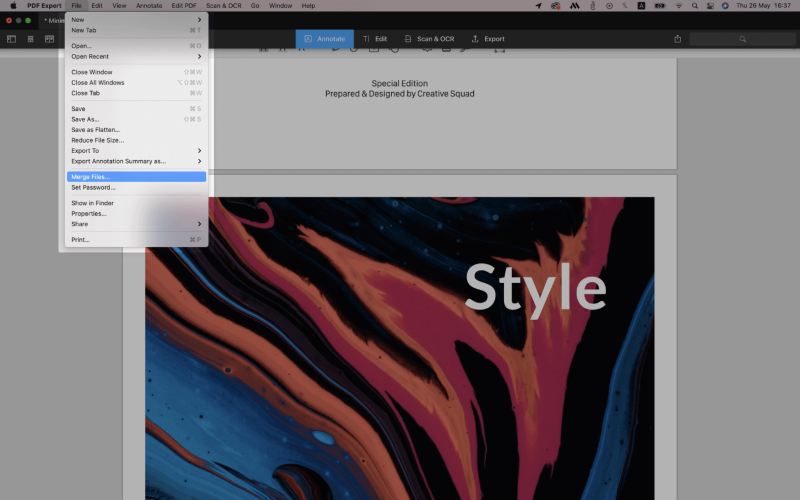Viewport: 800px width, 500px height.
Task: Expand the Export To submenu
Action: coord(136,151)
